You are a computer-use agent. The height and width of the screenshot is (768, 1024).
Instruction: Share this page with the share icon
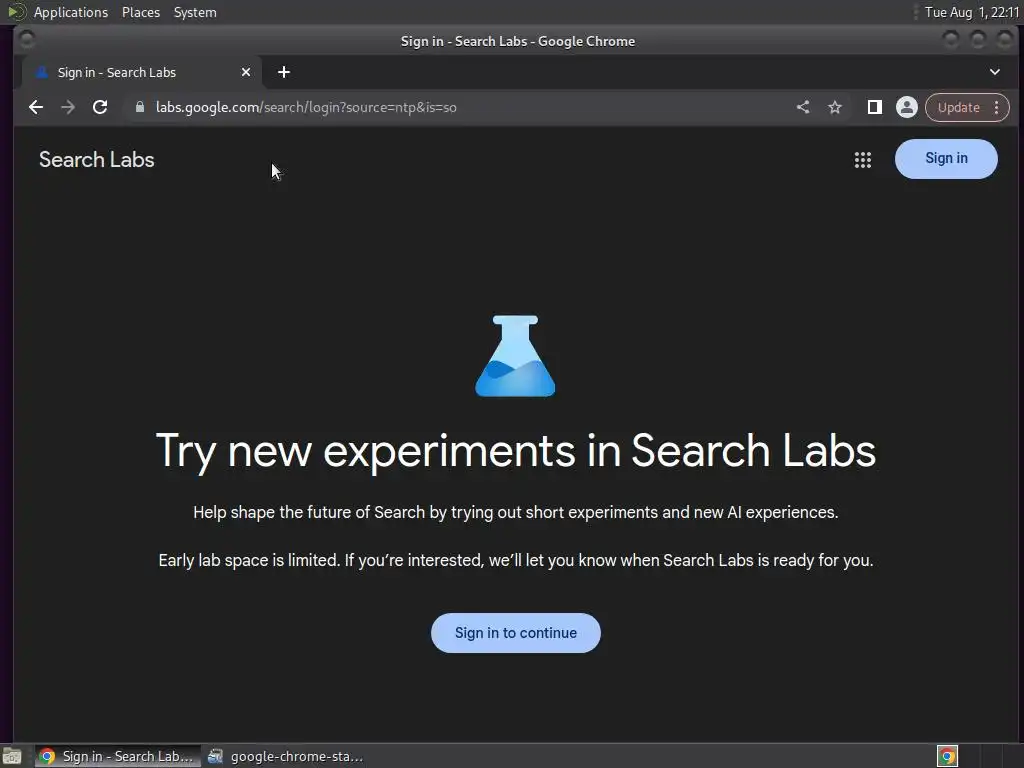[x=803, y=107]
